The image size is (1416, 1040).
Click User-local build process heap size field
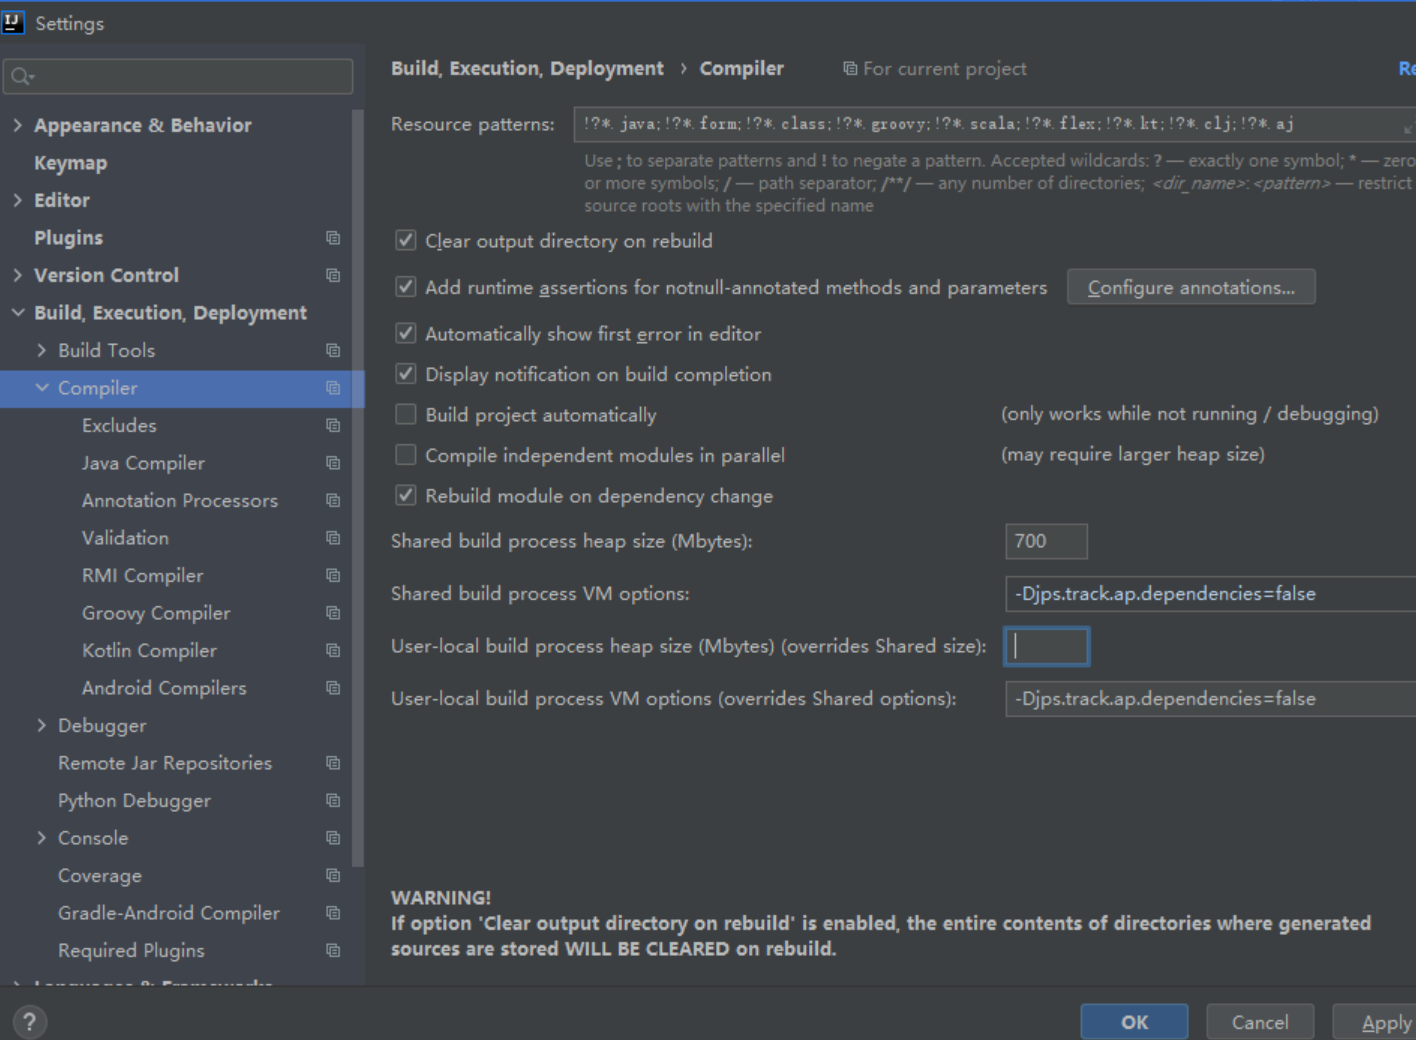1046,646
